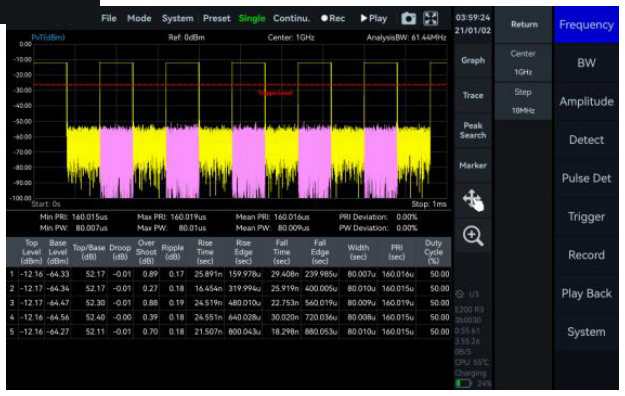Select the Record tab
625x396 pixels.
pos(586,255)
